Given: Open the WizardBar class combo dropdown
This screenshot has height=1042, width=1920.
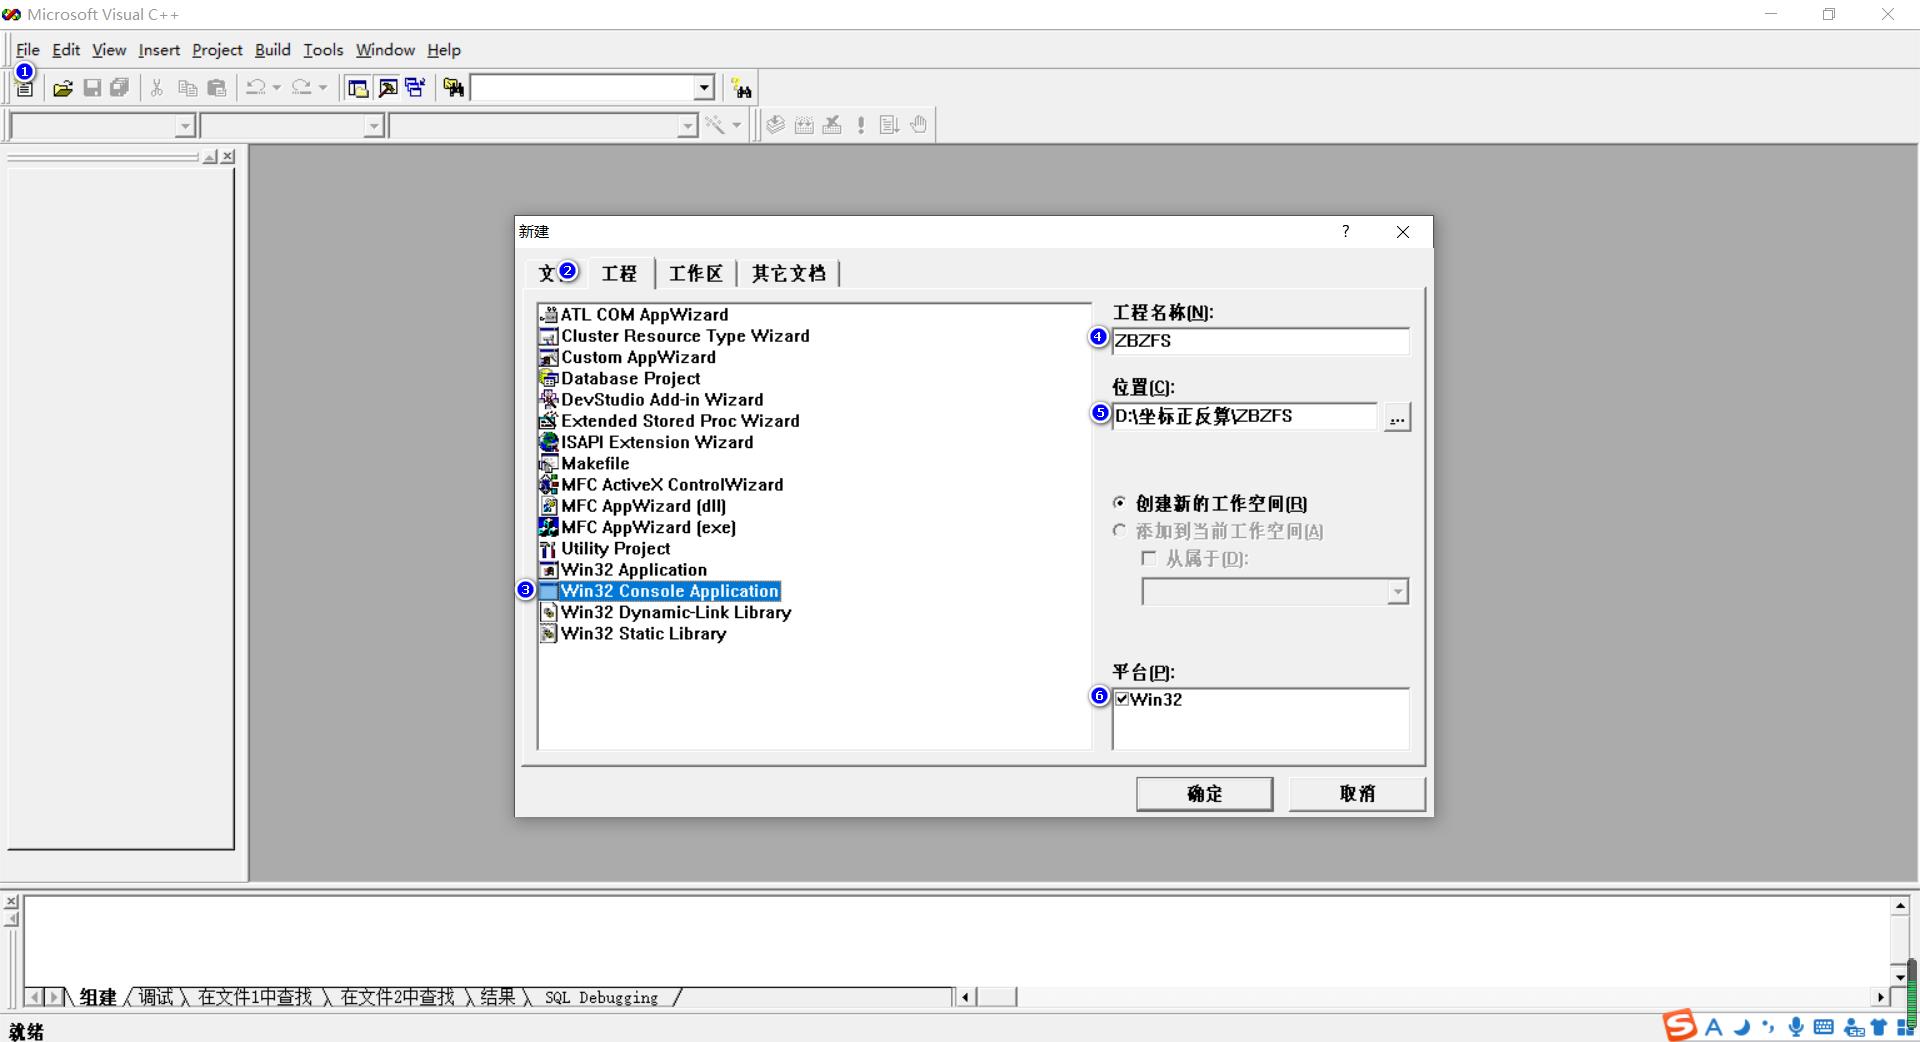Looking at the screenshot, I should tap(184, 126).
